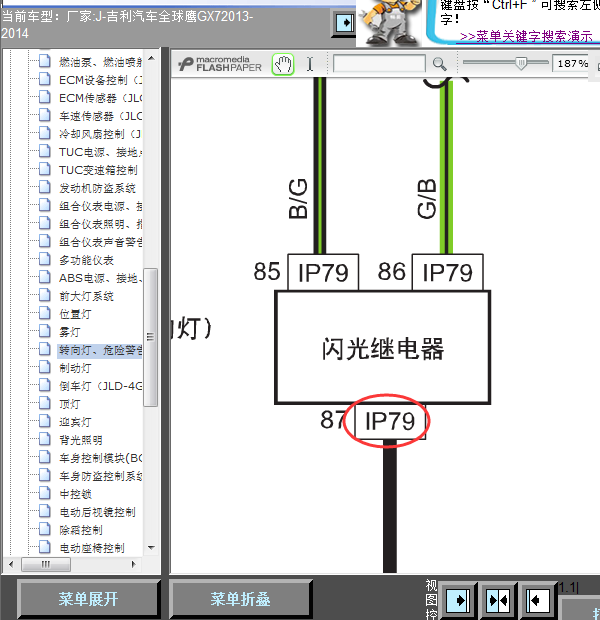This screenshot has width=600, height=620.
Task: Open the TUC电源、接地 tree item
Action: (x=100, y=152)
